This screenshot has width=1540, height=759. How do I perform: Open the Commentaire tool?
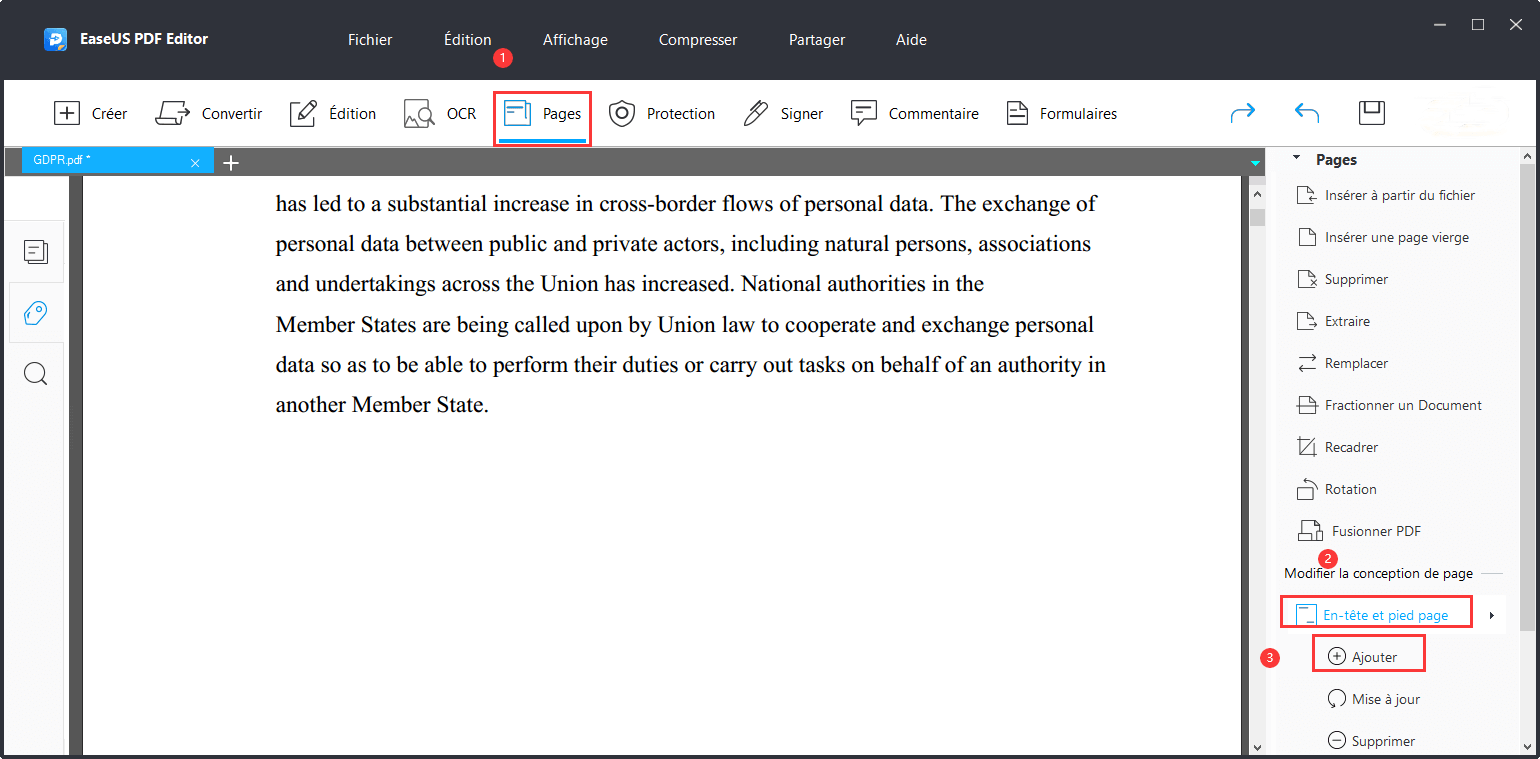tap(914, 113)
